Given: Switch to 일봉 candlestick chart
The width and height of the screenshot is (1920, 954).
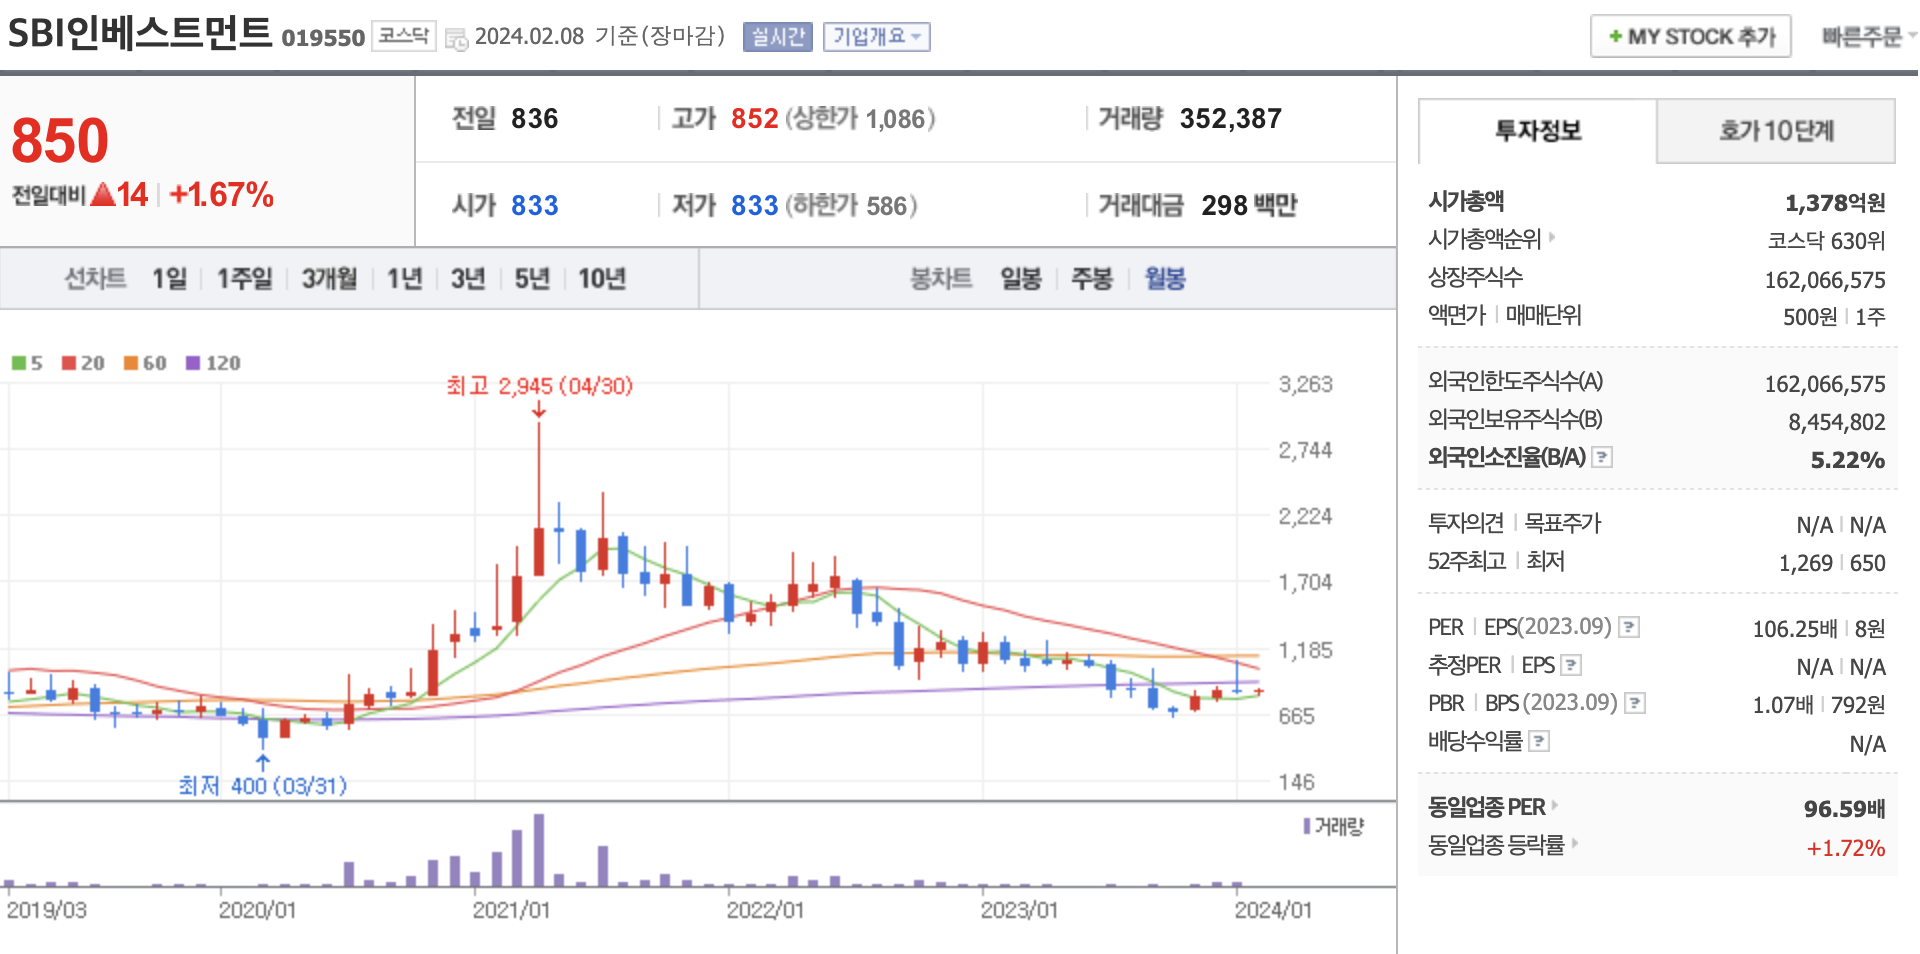Looking at the screenshot, I should [1021, 279].
